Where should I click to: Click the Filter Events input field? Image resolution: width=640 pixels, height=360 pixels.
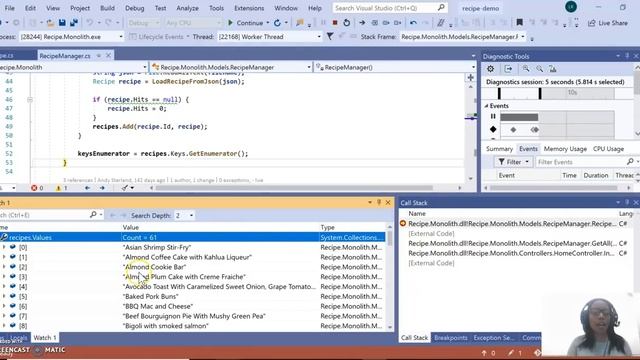pyautogui.click(x=581, y=162)
